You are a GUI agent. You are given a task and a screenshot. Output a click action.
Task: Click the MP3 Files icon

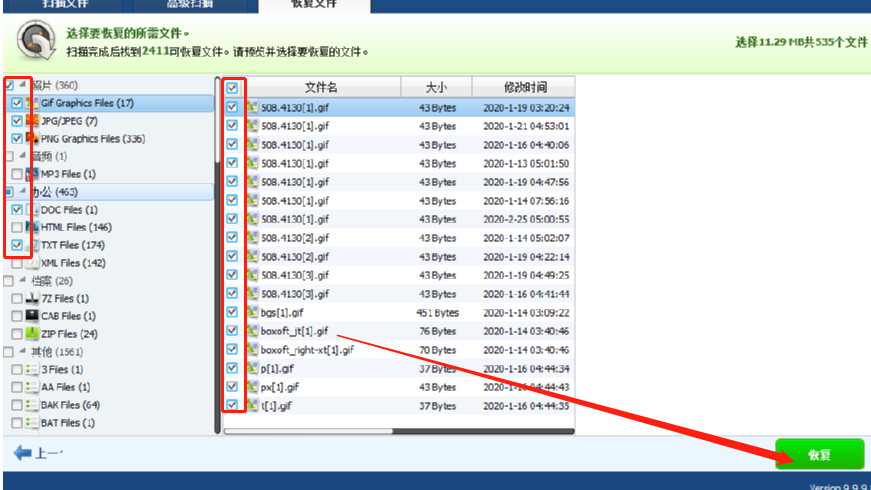pos(32,174)
